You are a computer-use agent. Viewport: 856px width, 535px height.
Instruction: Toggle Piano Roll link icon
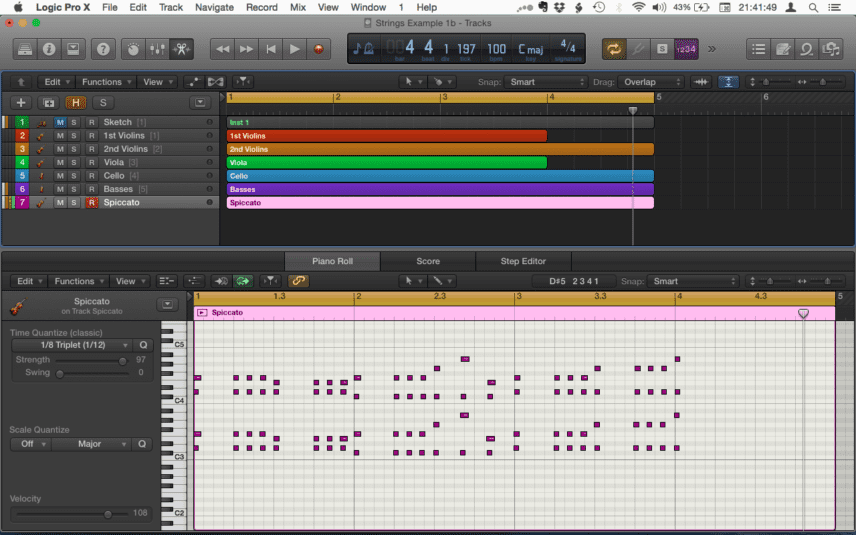(298, 281)
